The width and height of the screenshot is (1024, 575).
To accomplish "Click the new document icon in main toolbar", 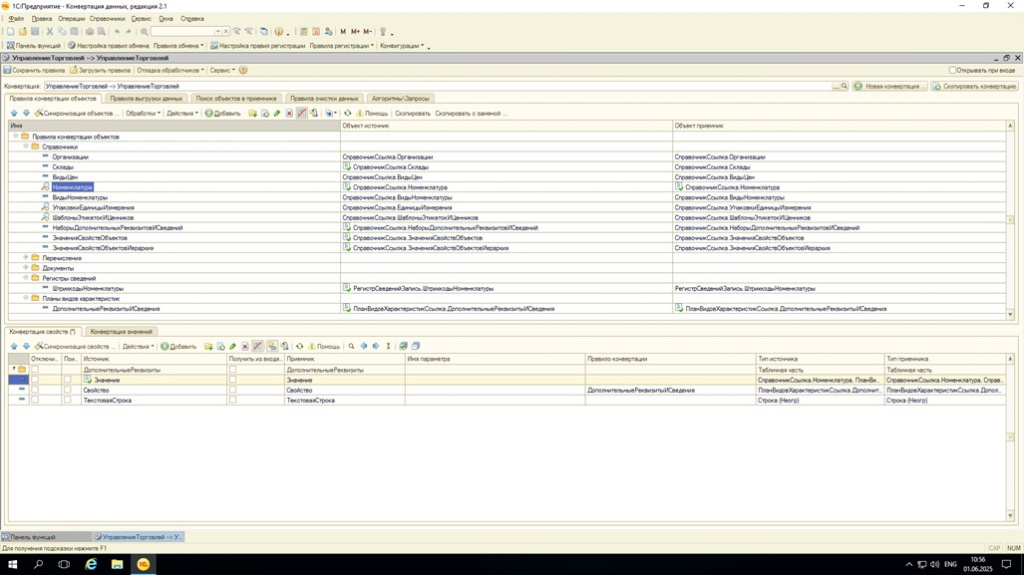I will (x=10, y=31).
